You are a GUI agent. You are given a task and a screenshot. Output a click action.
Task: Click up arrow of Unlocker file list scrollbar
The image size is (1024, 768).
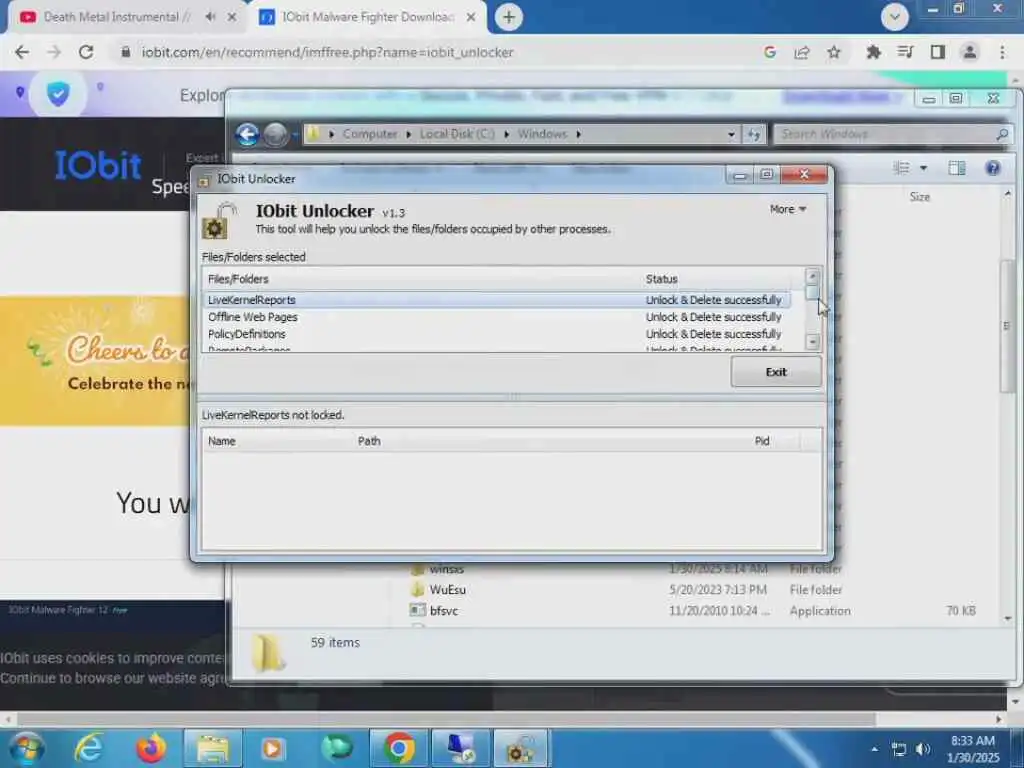(x=812, y=276)
